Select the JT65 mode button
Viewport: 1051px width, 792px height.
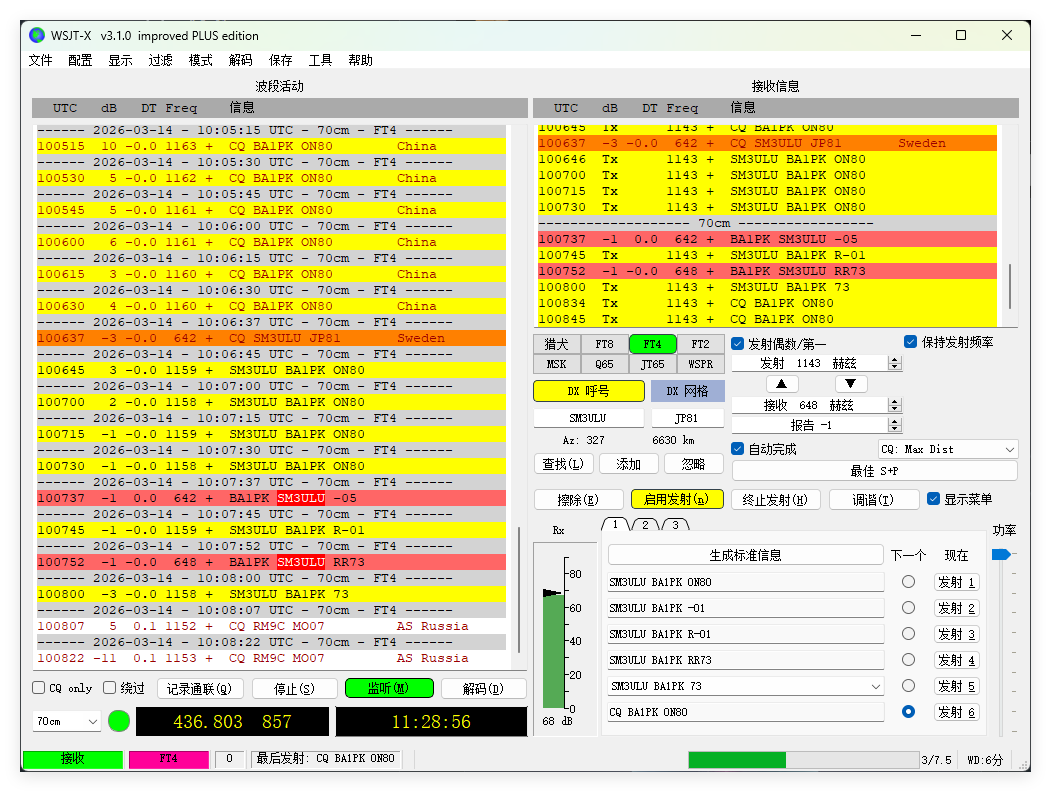(652, 364)
